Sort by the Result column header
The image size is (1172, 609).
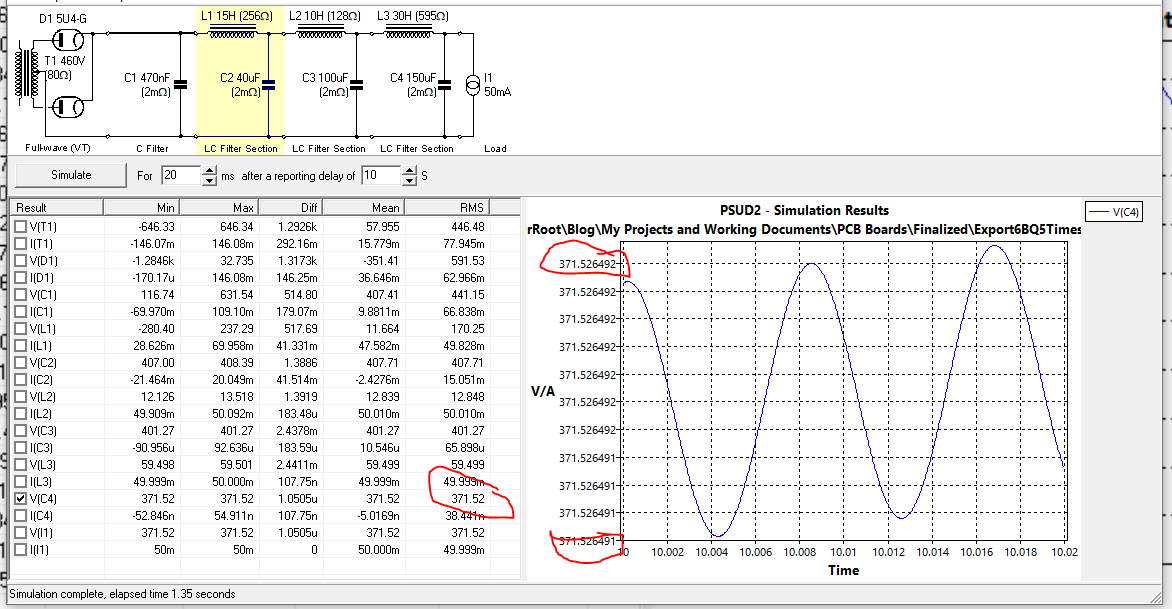[57, 208]
